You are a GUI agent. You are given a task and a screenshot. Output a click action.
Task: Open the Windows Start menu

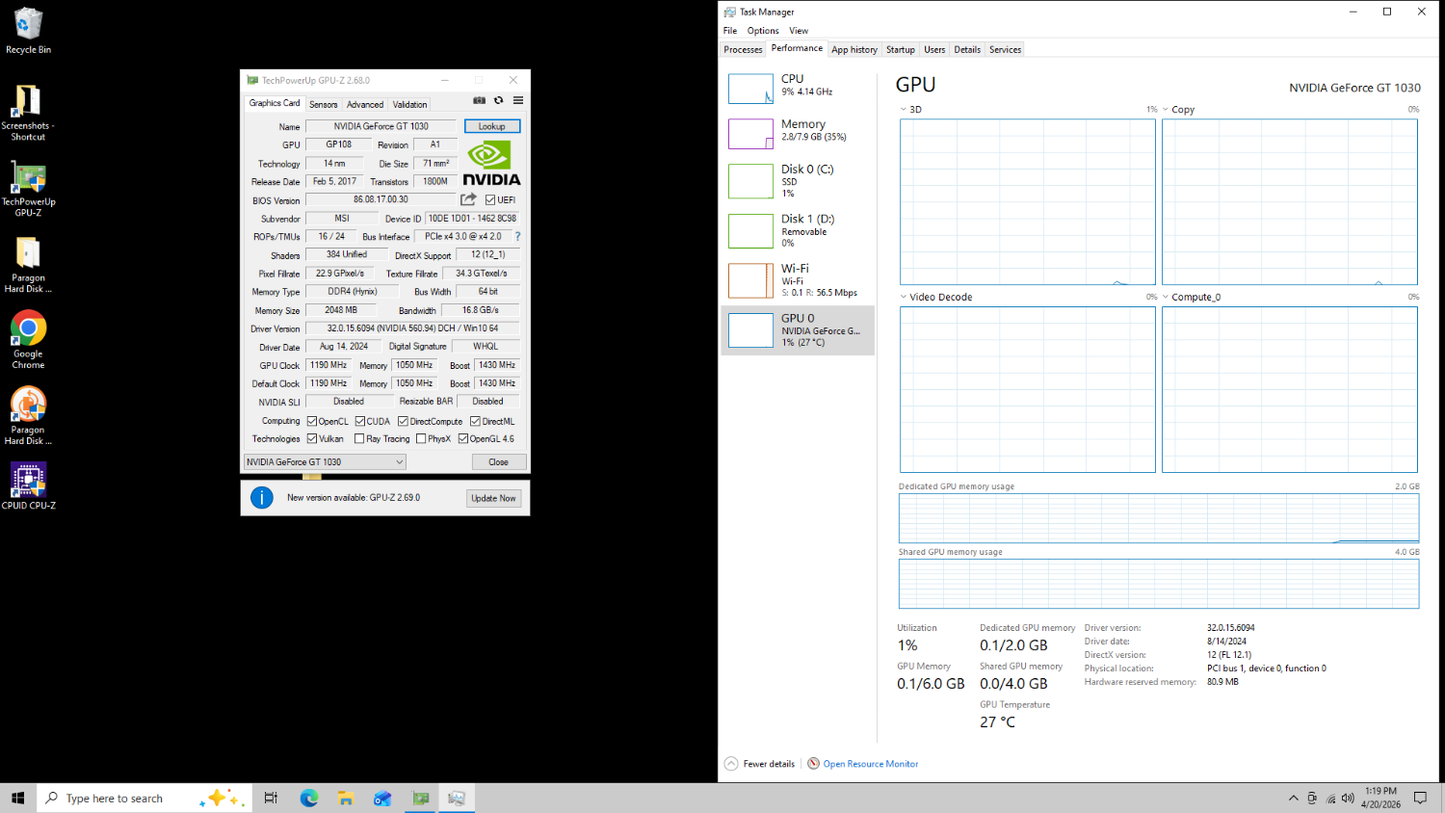point(17,798)
